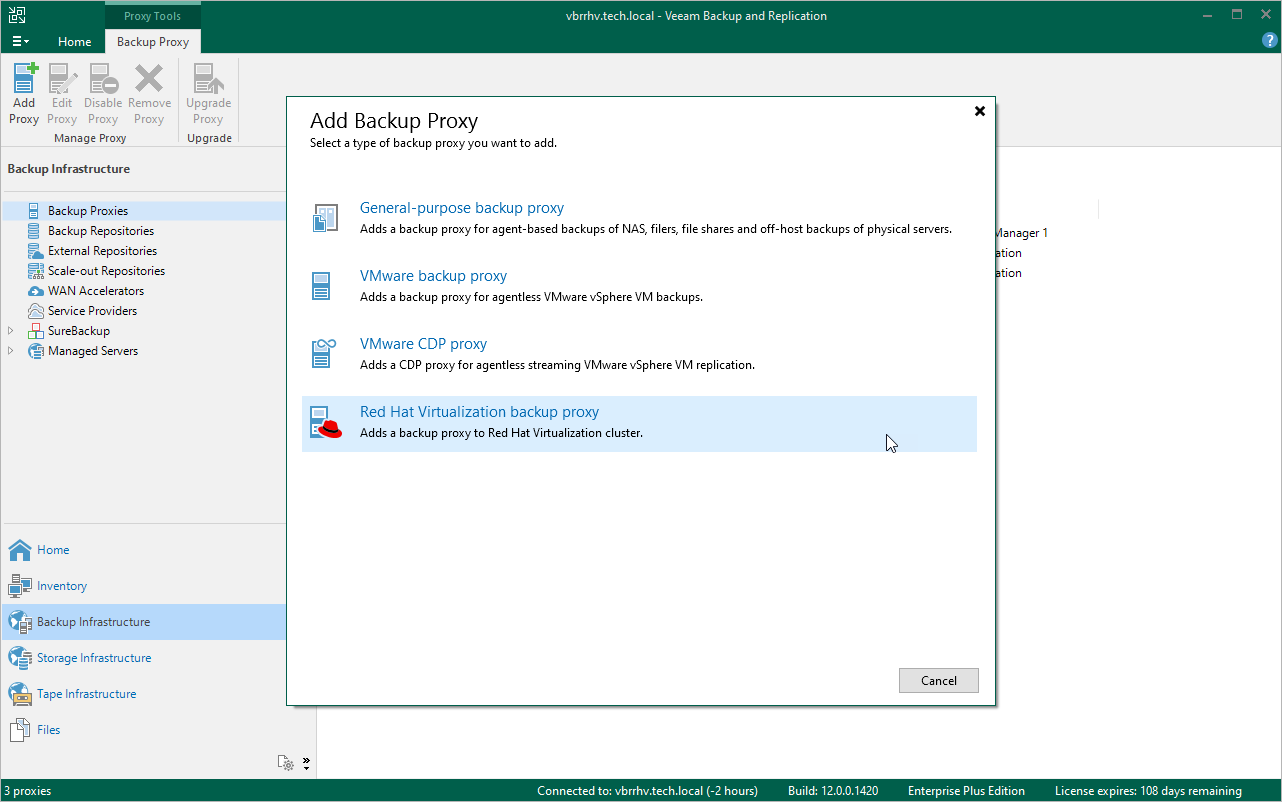This screenshot has height=802, width=1282.
Task: Open the Storage Infrastructure view label
Action: pos(94,658)
